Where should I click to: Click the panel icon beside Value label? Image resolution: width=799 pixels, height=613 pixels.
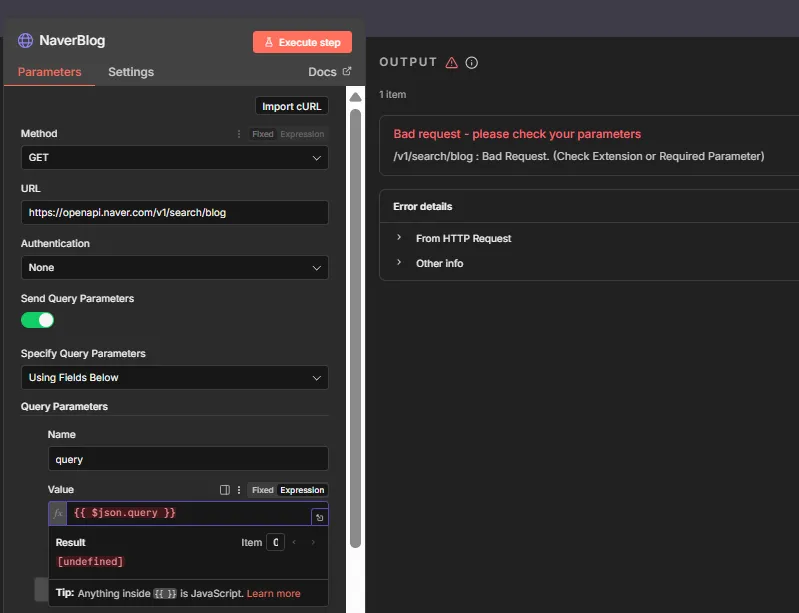(x=225, y=490)
